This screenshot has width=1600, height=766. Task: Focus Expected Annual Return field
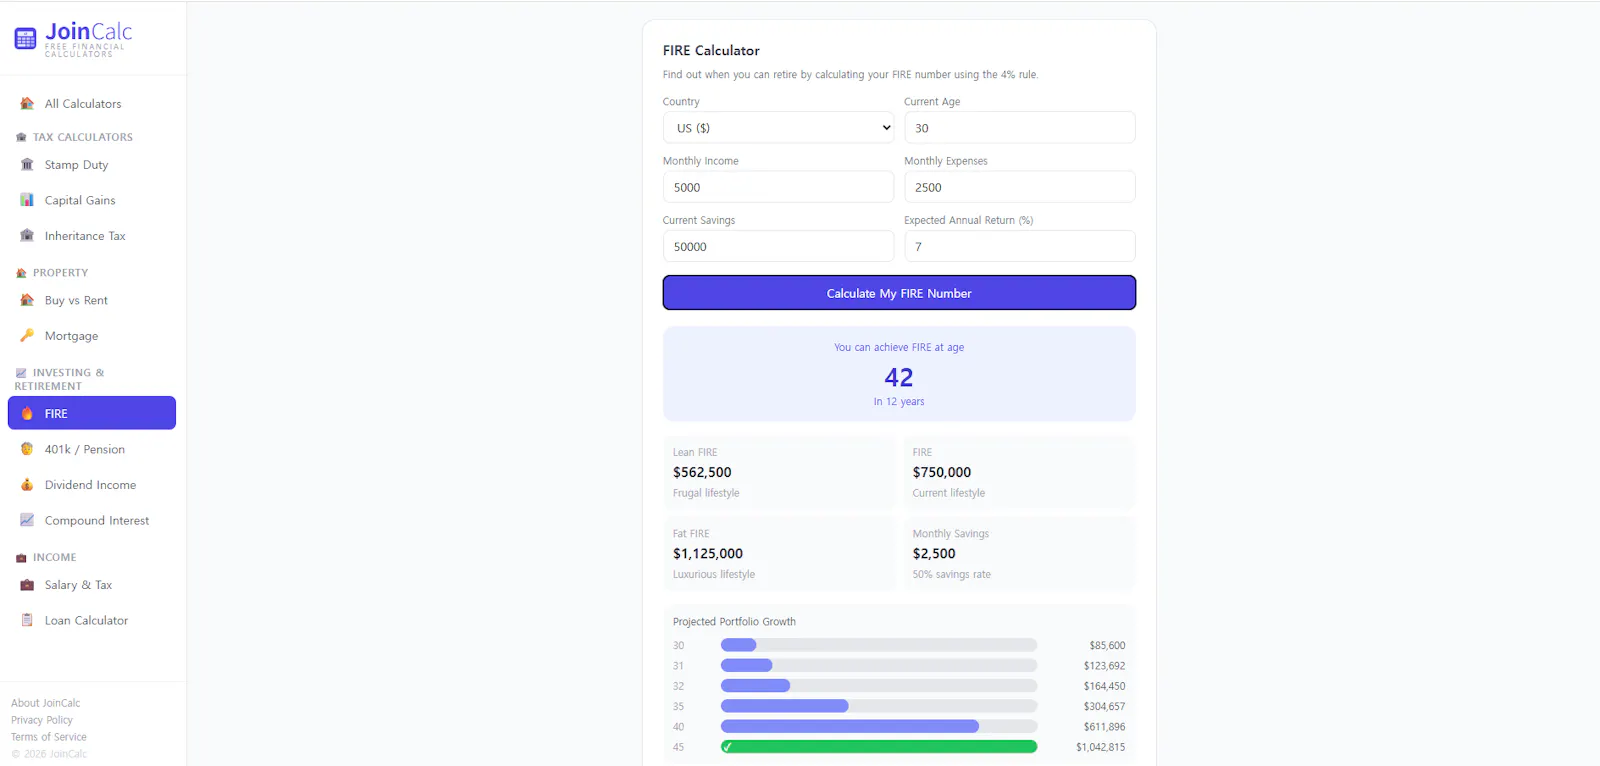tap(1020, 246)
